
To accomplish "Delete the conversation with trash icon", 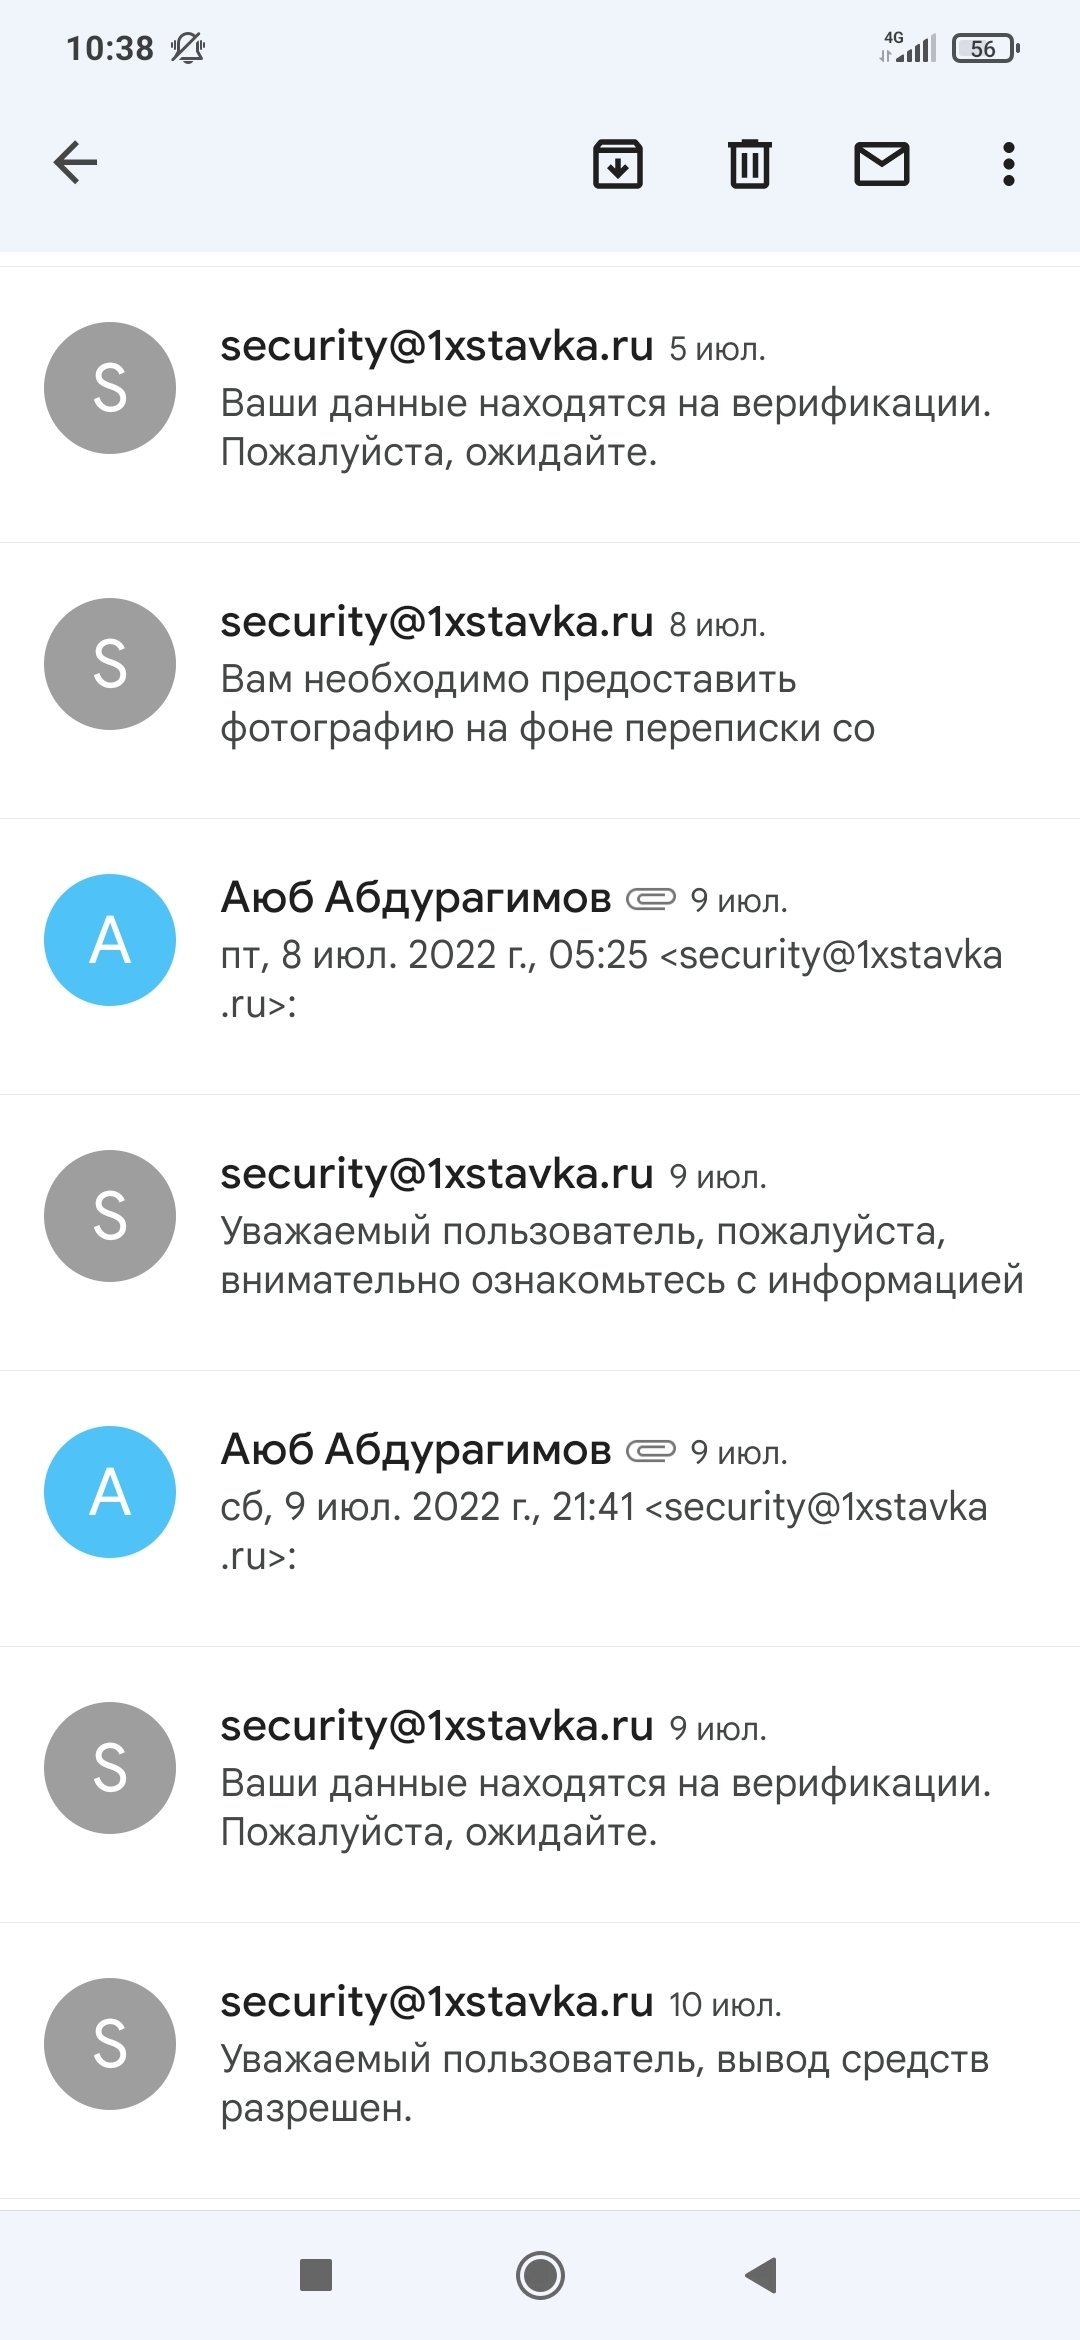I will [x=749, y=164].
